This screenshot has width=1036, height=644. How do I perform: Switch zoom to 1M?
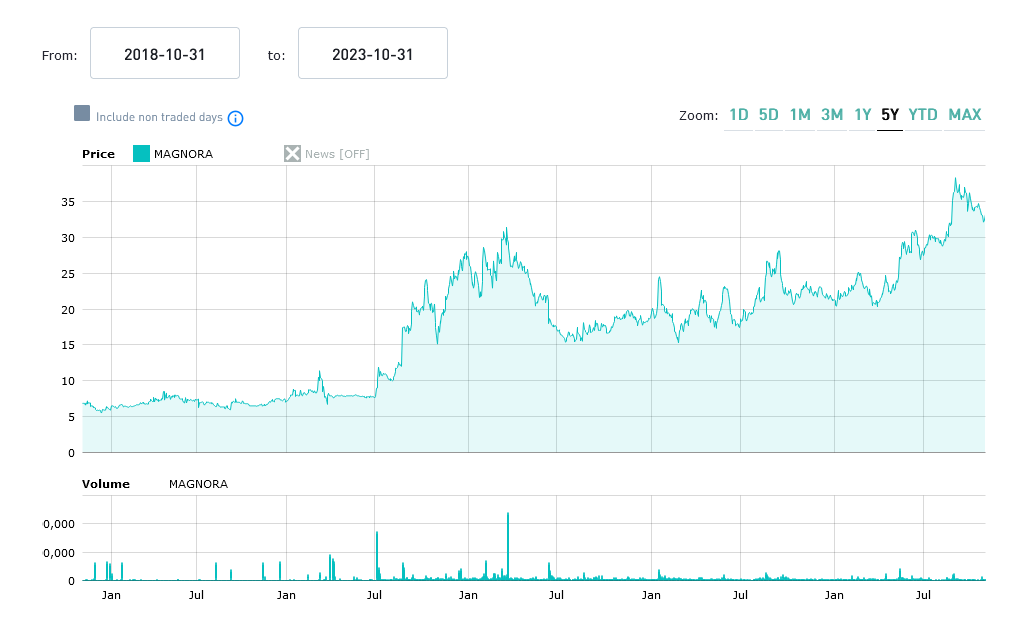point(800,115)
